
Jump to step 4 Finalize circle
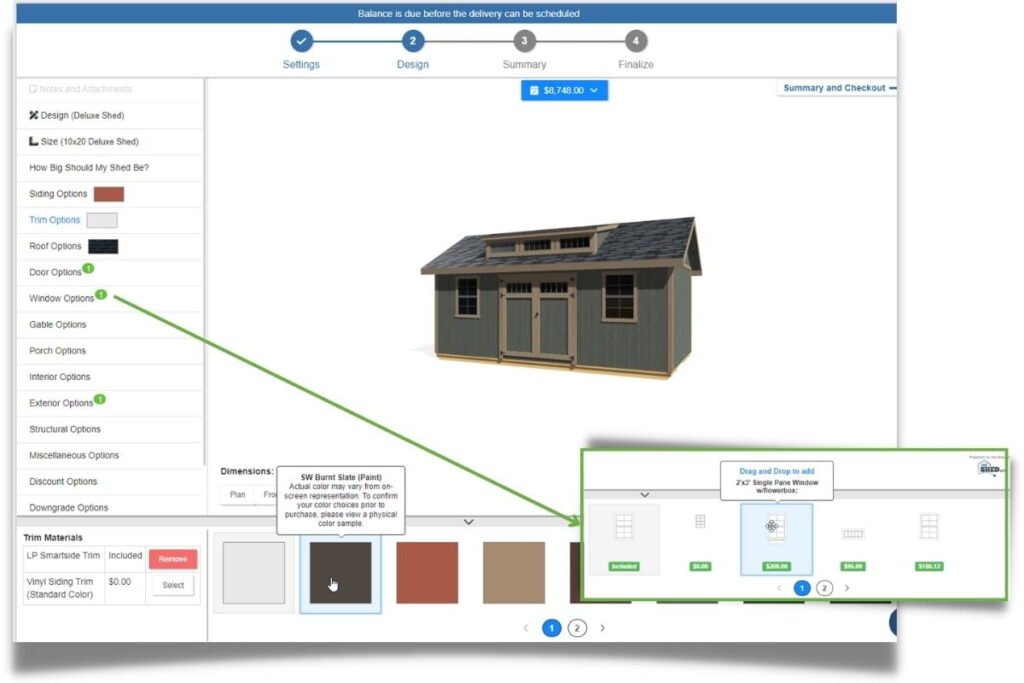635,41
